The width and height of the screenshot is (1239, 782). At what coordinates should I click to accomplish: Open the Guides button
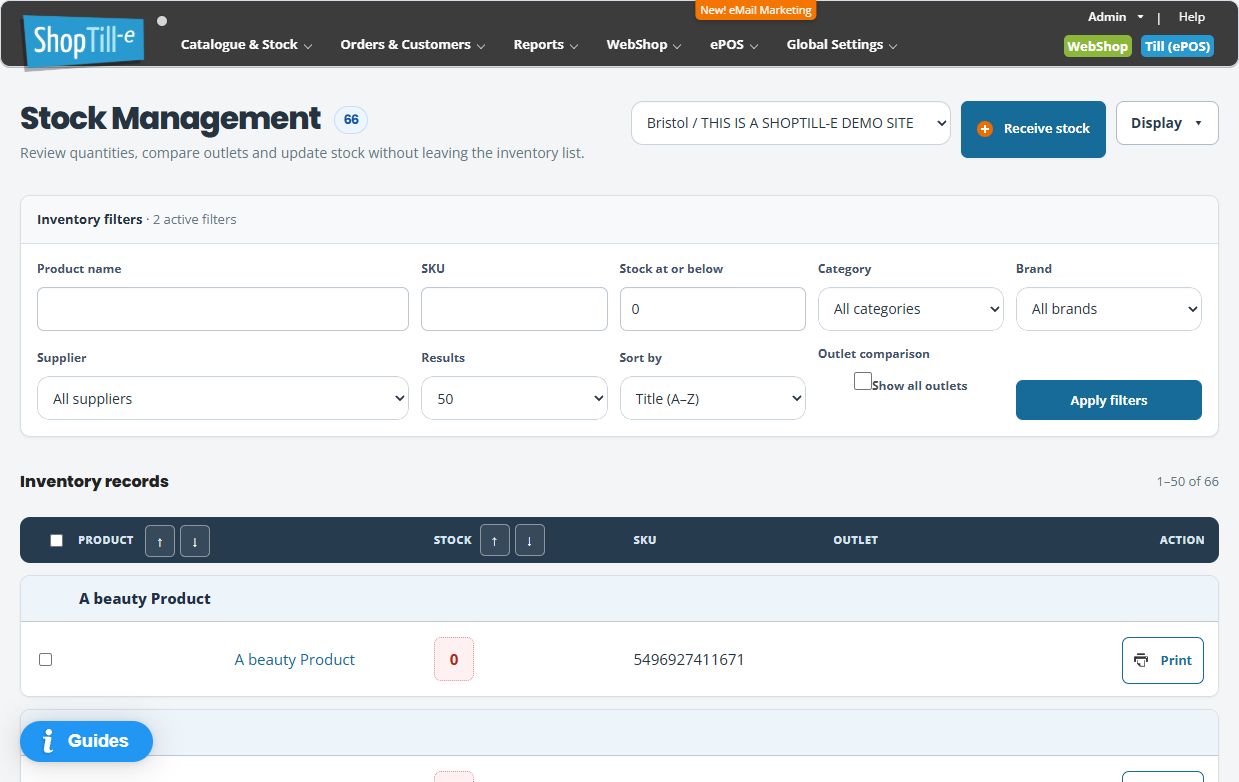[86, 741]
